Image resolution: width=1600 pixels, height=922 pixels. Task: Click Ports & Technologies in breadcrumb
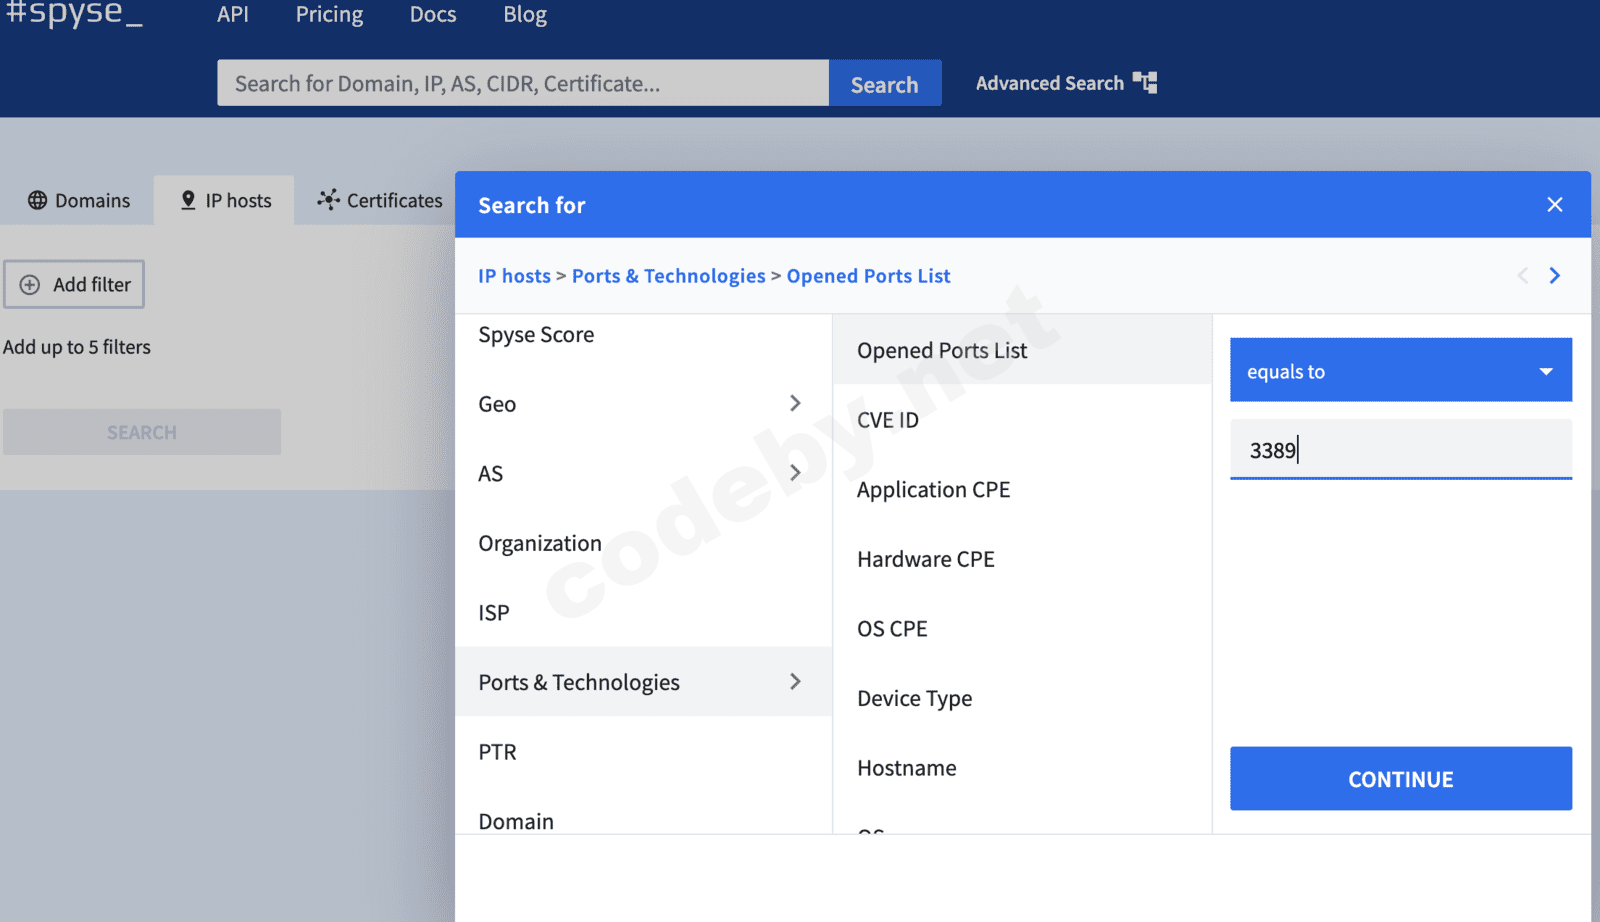click(x=669, y=276)
